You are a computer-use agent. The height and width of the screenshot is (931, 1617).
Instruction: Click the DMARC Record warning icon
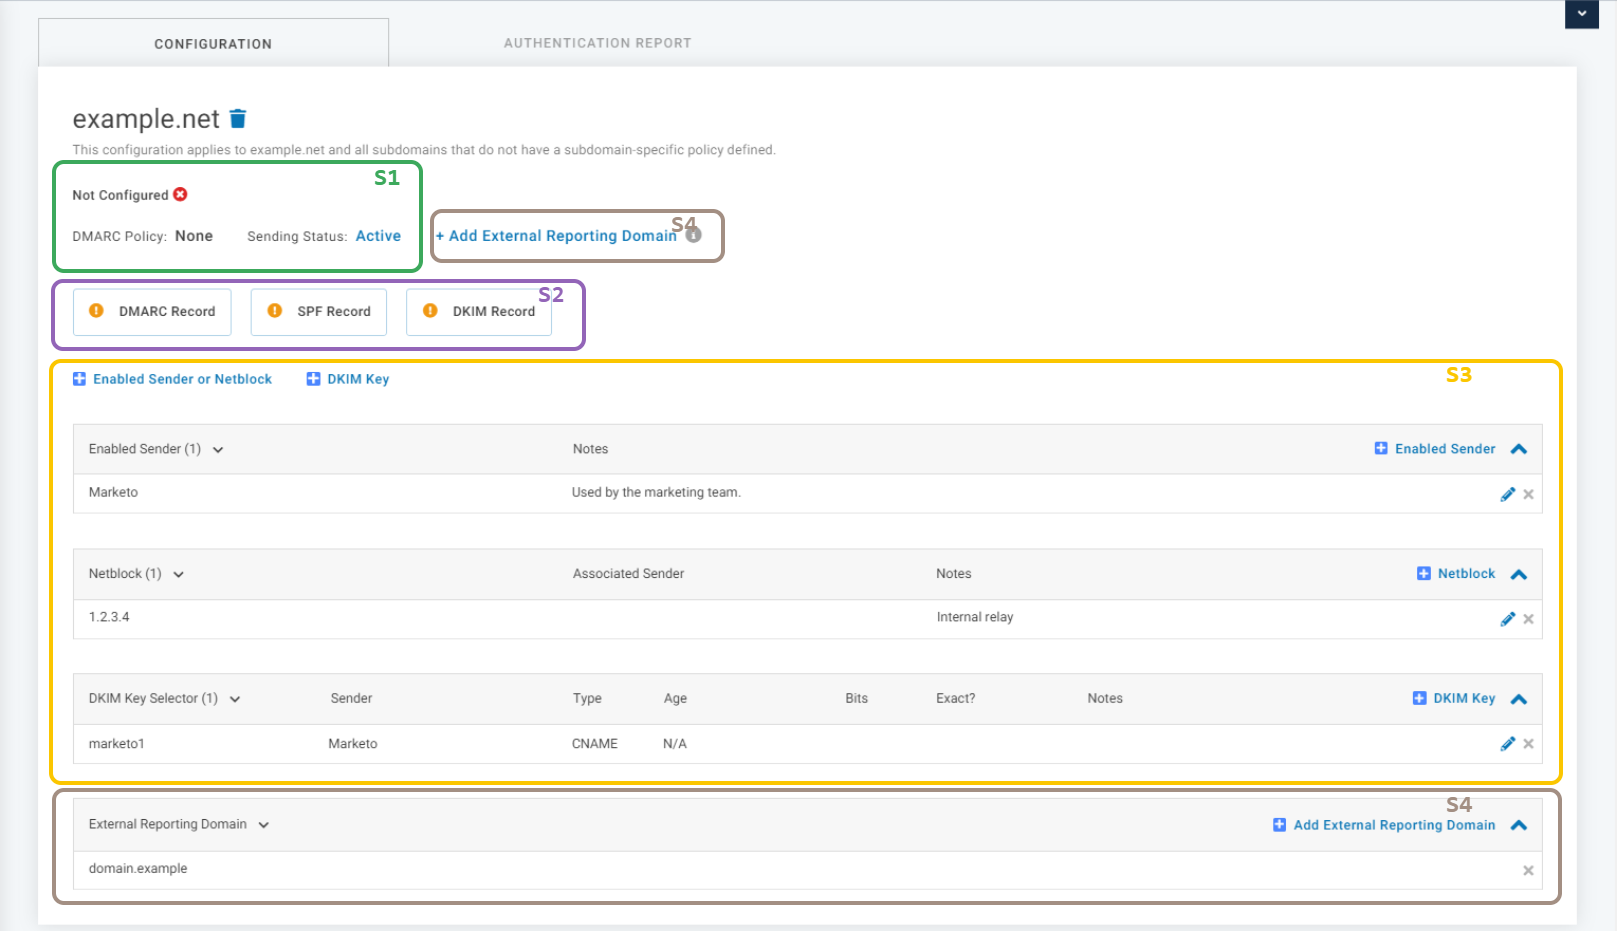[96, 311]
